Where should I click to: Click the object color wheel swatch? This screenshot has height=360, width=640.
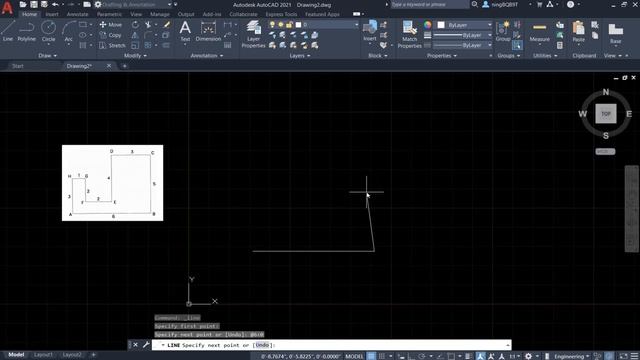coord(427,25)
